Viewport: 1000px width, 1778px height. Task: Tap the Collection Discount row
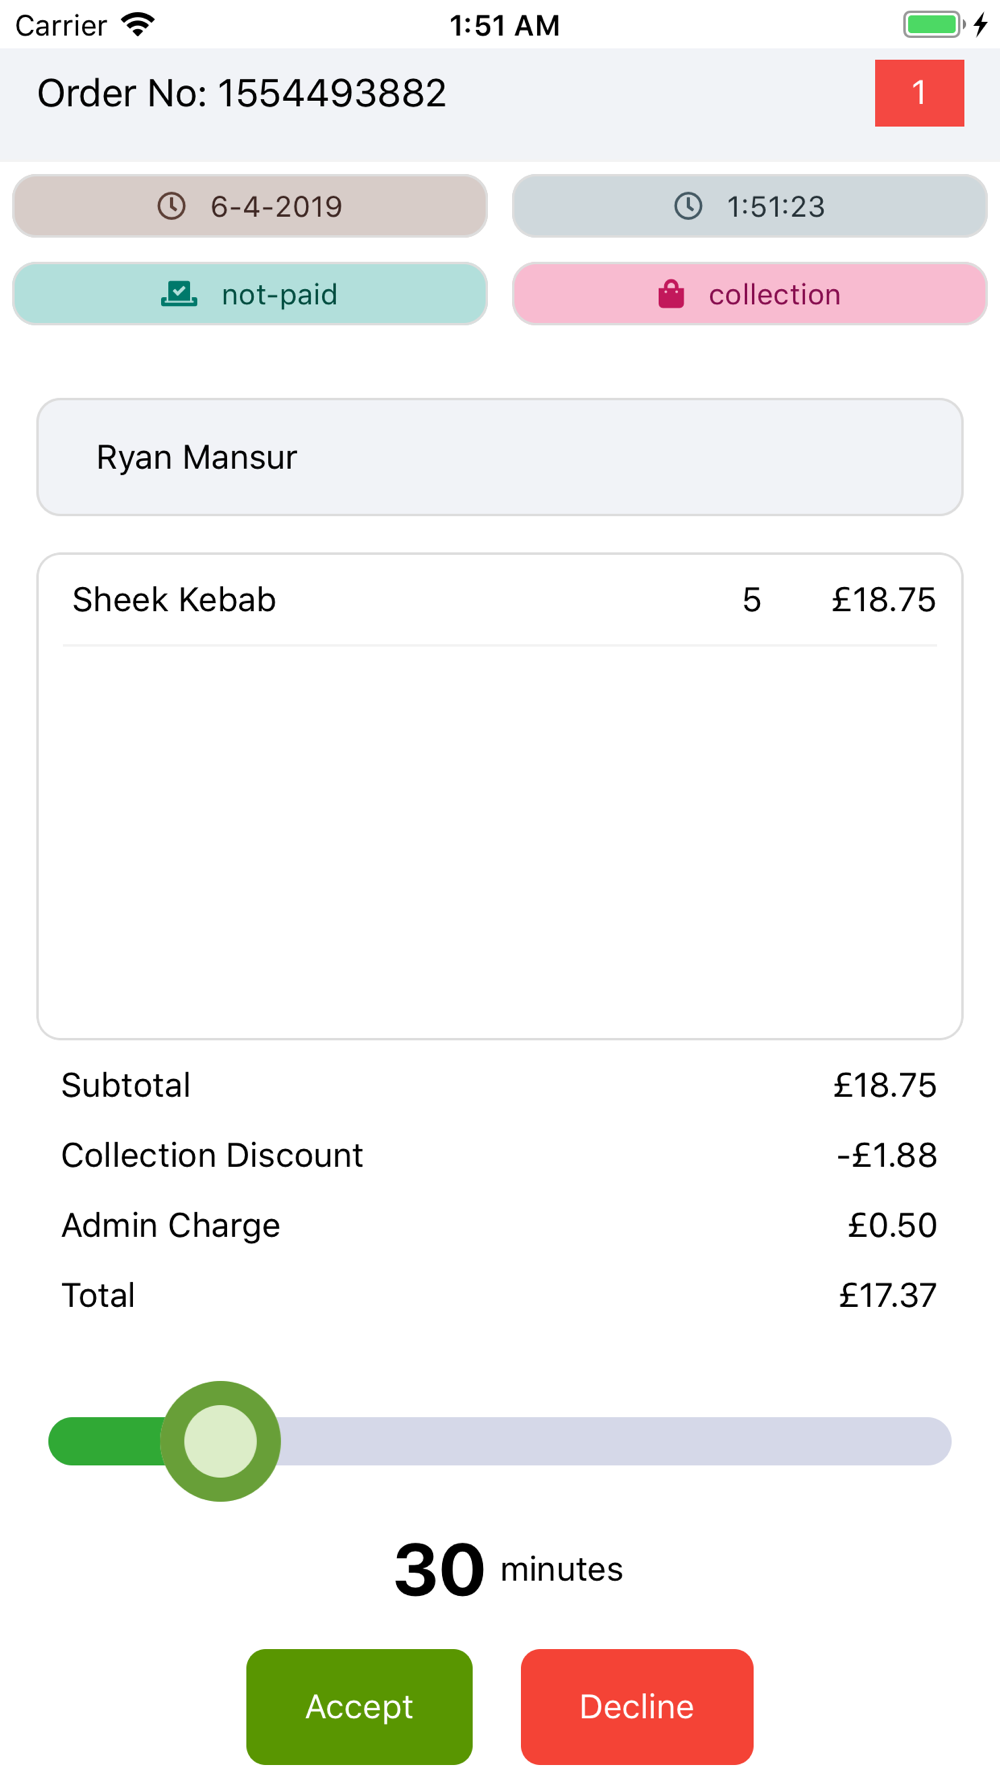pos(499,1155)
